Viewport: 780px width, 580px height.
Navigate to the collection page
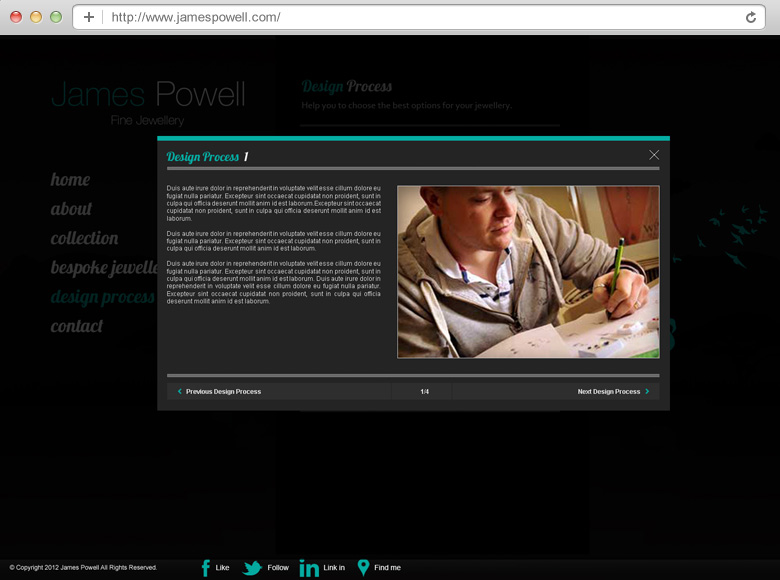[x=85, y=238]
